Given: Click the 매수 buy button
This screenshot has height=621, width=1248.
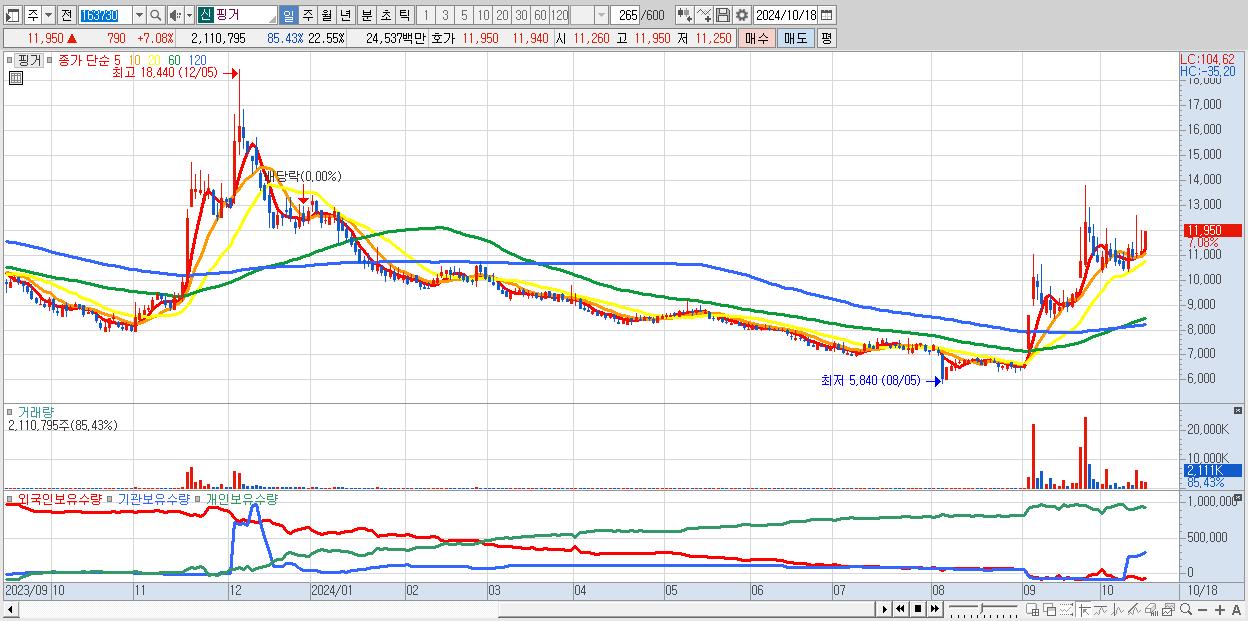Looking at the screenshot, I should [x=757, y=38].
